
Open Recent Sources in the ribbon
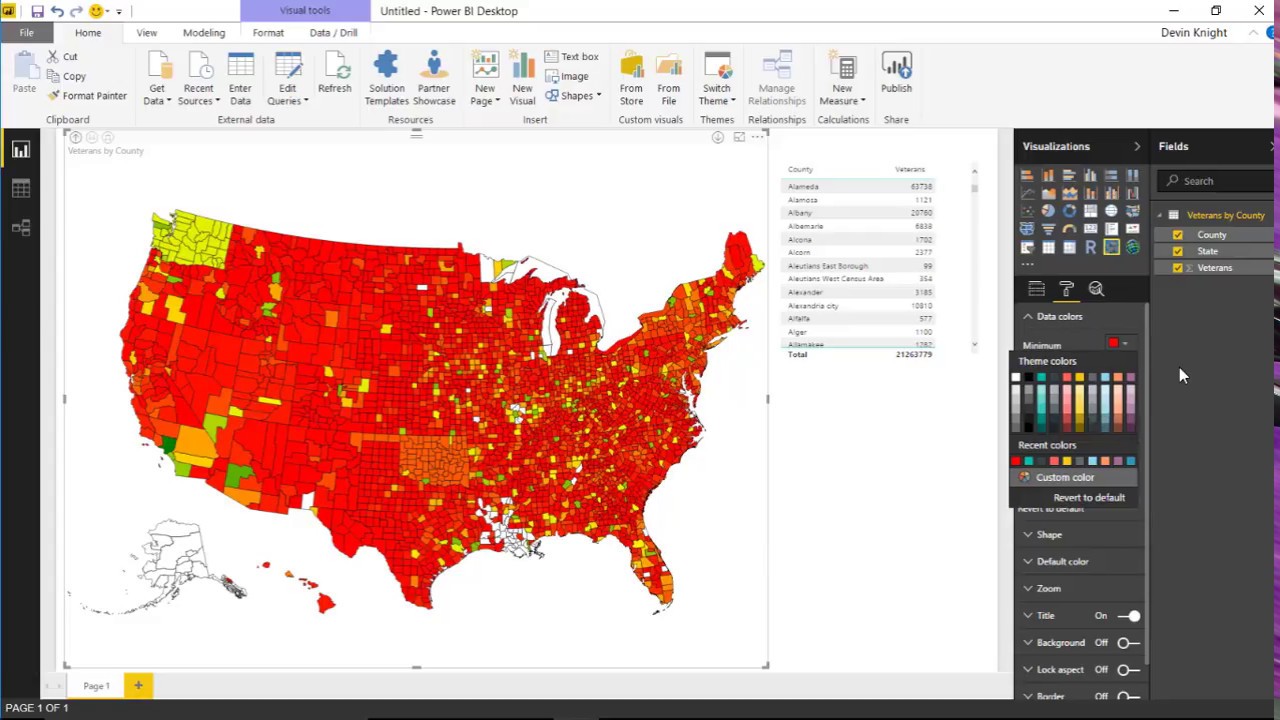pos(198,78)
